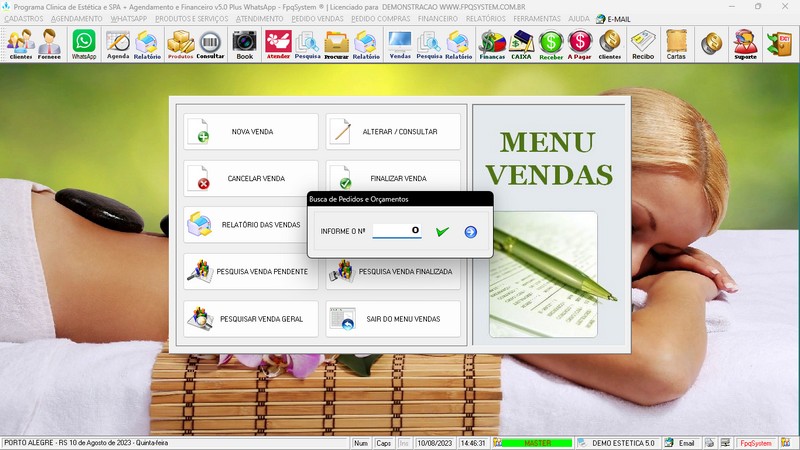The width and height of the screenshot is (800, 450).
Task: Click the 14:46:31 time in status bar
Action: point(473,443)
